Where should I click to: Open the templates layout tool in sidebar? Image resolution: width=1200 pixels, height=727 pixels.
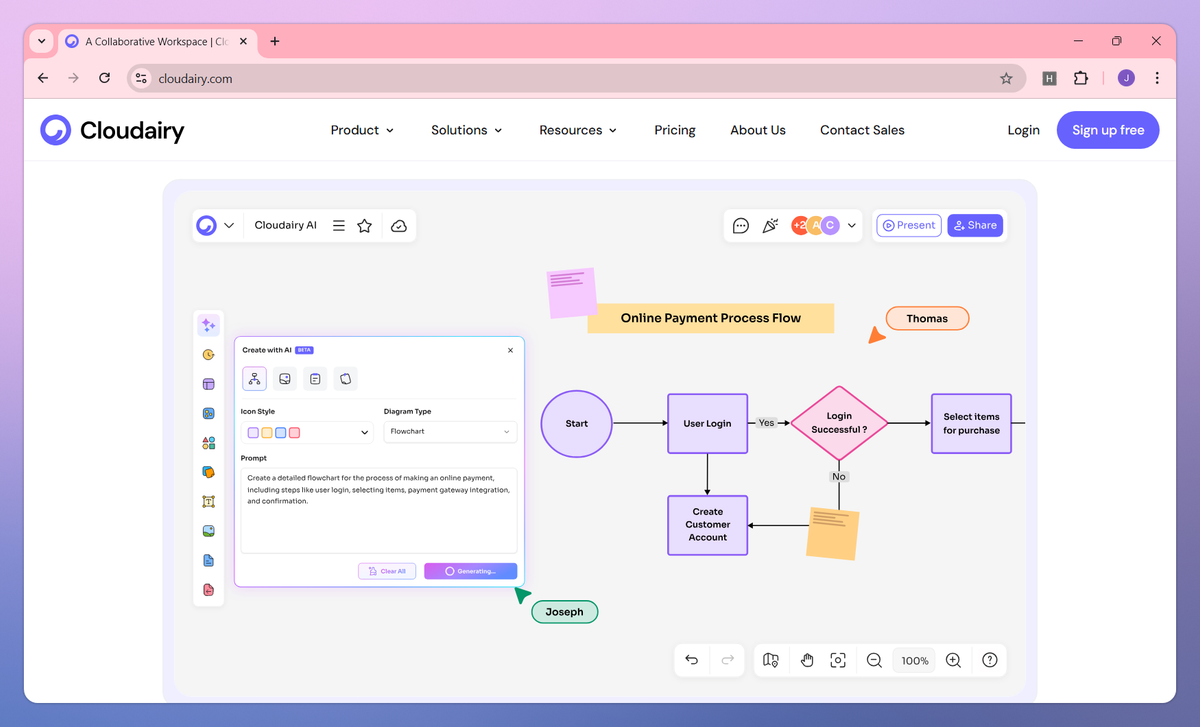(208, 384)
